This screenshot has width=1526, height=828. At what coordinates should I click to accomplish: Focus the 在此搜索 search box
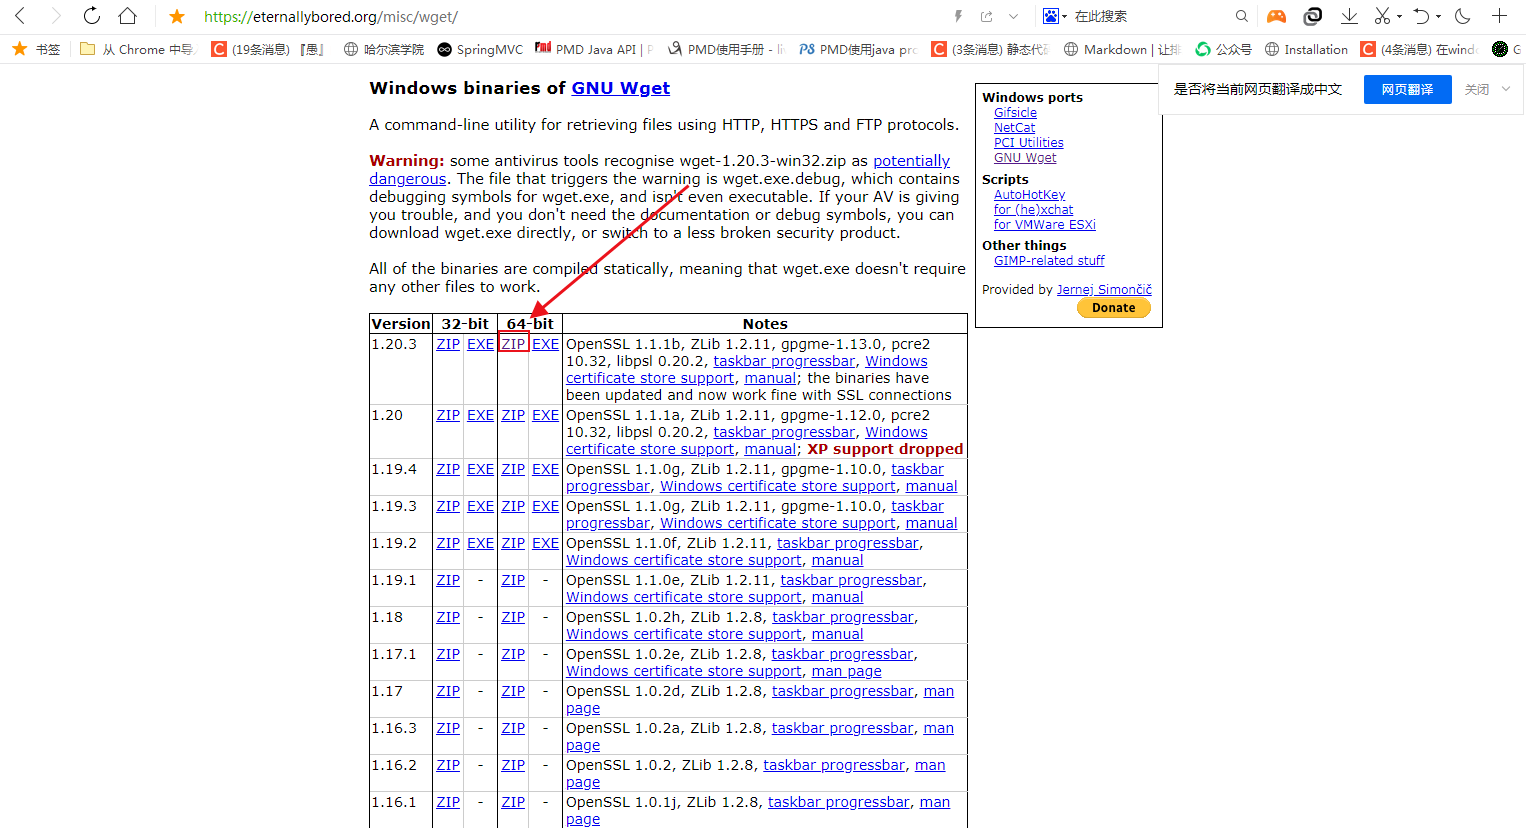pos(1150,16)
